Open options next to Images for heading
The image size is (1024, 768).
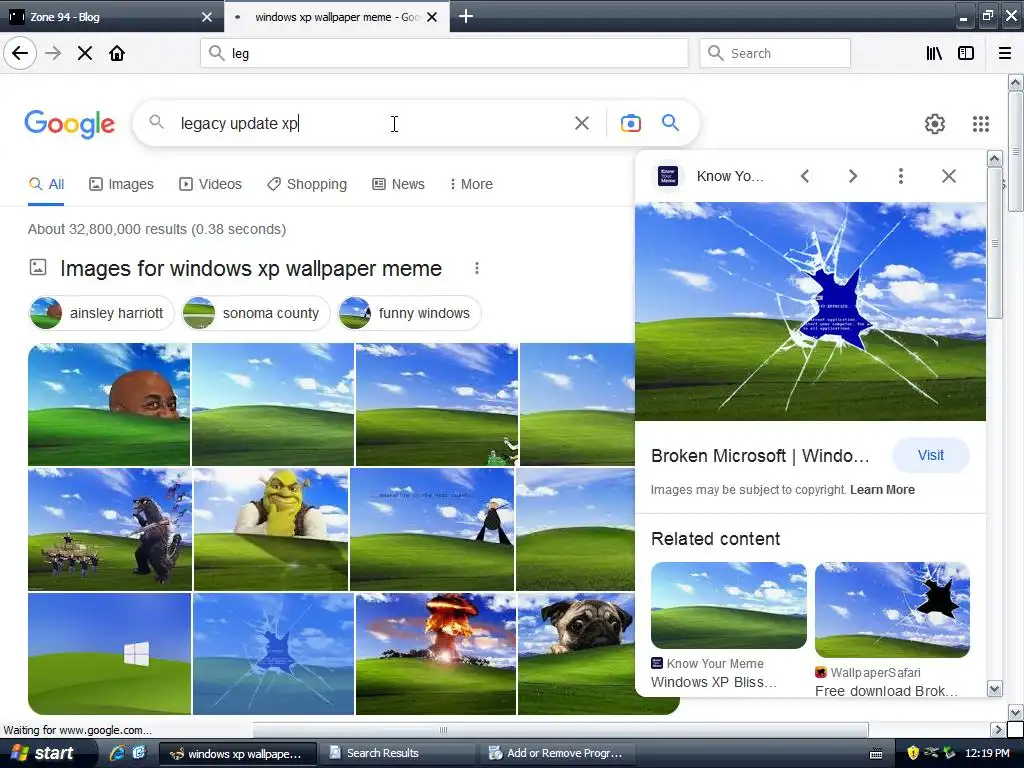[477, 268]
